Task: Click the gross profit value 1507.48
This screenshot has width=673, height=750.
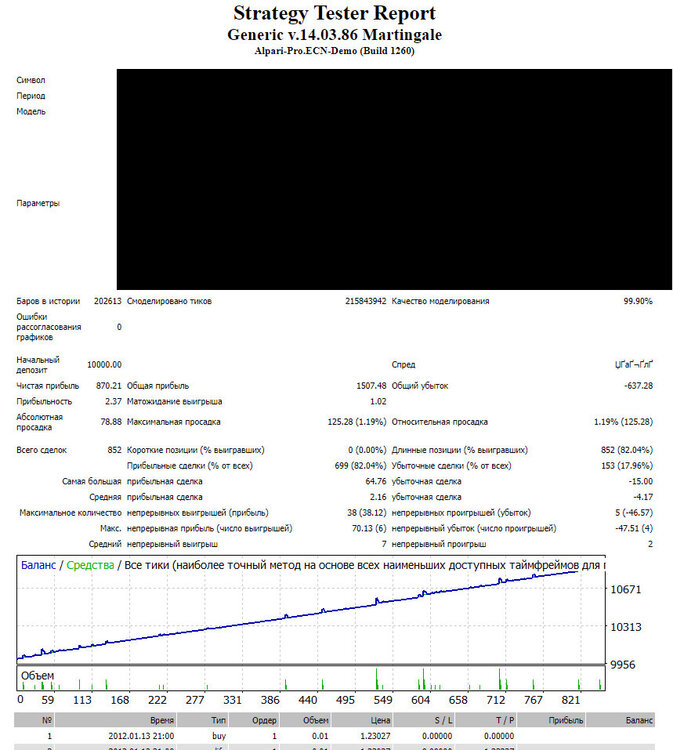Action: point(371,386)
